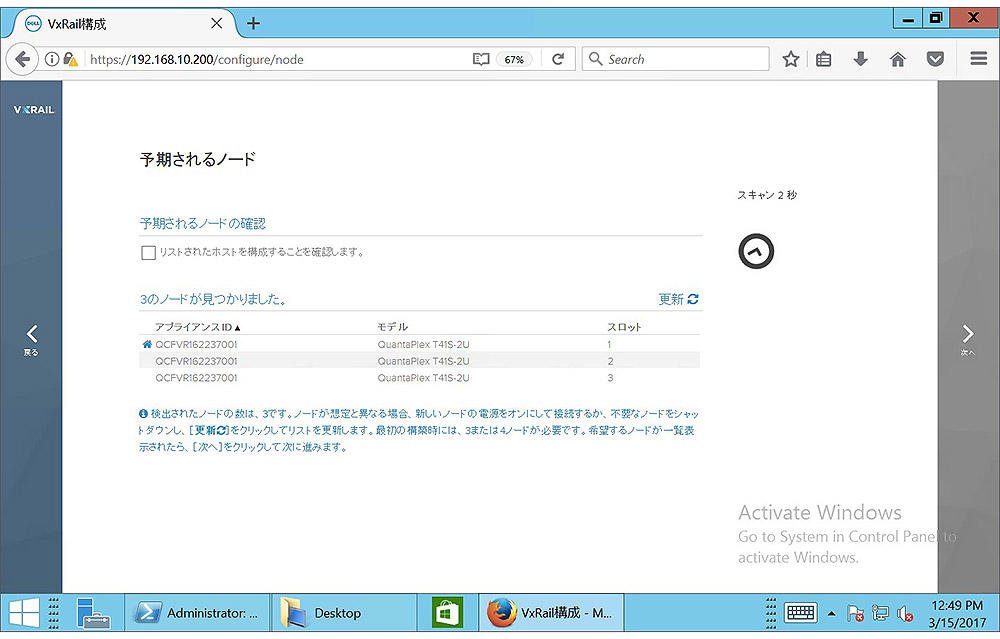Open the network tray icon
This screenshot has height=639, width=1000.
(x=880, y=613)
